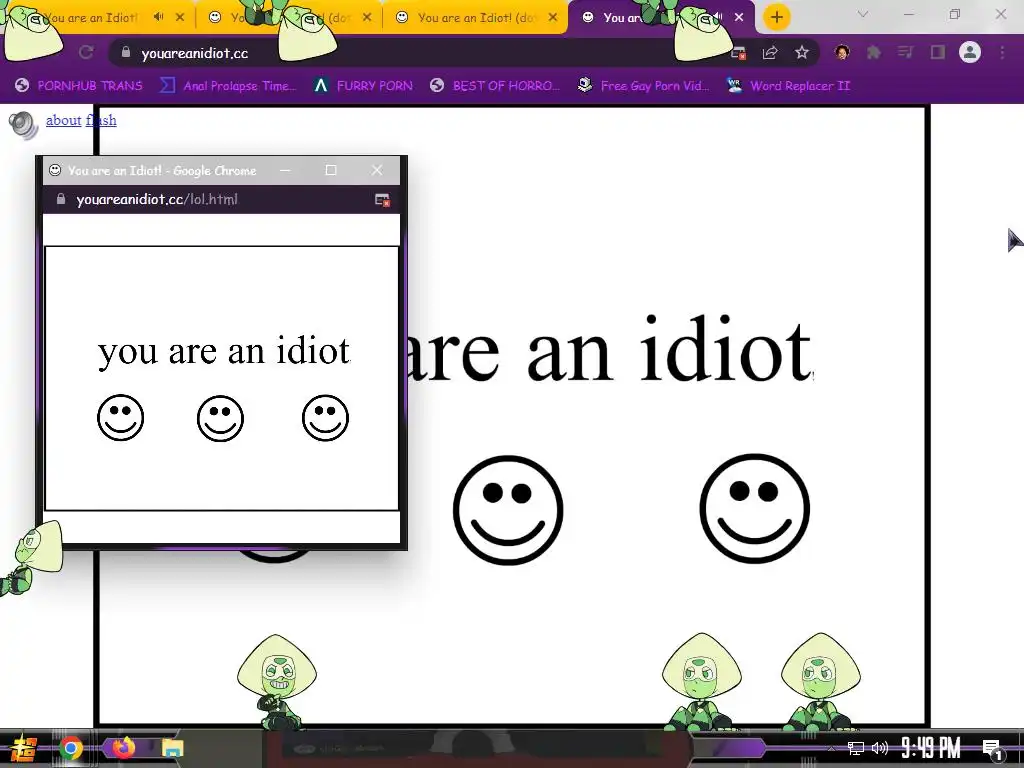Click the popup blocked icon in main address bar
The width and height of the screenshot is (1024, 768).
tap(739, 54)
